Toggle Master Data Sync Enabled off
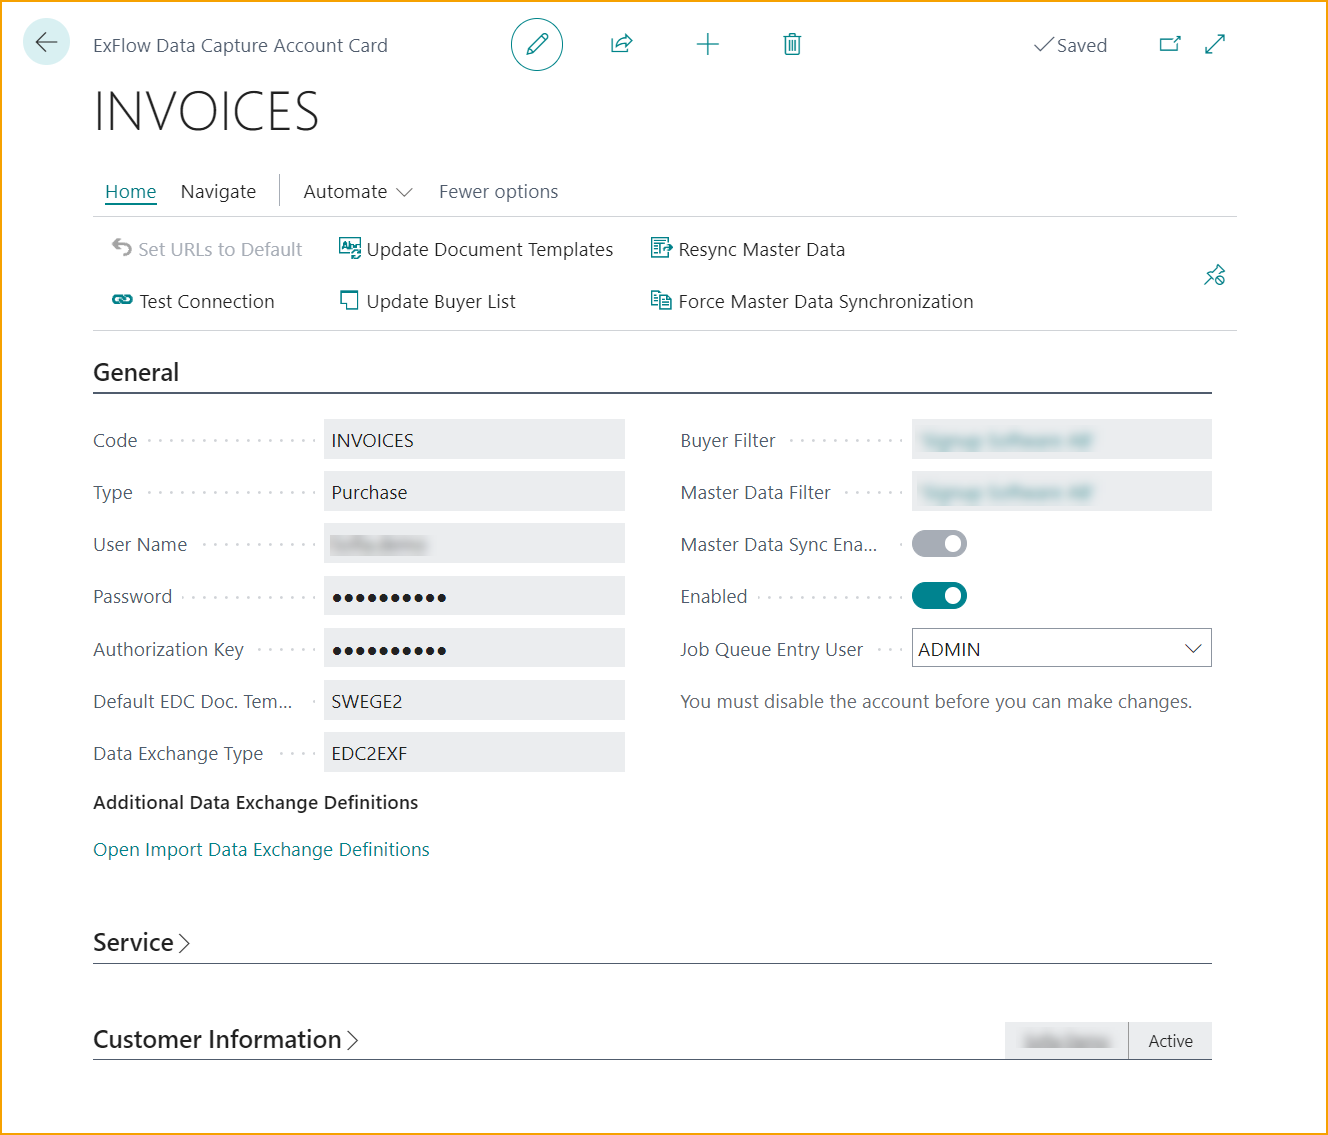The height and width of the screenshot is (1135, 1328). tap(939, 543)
